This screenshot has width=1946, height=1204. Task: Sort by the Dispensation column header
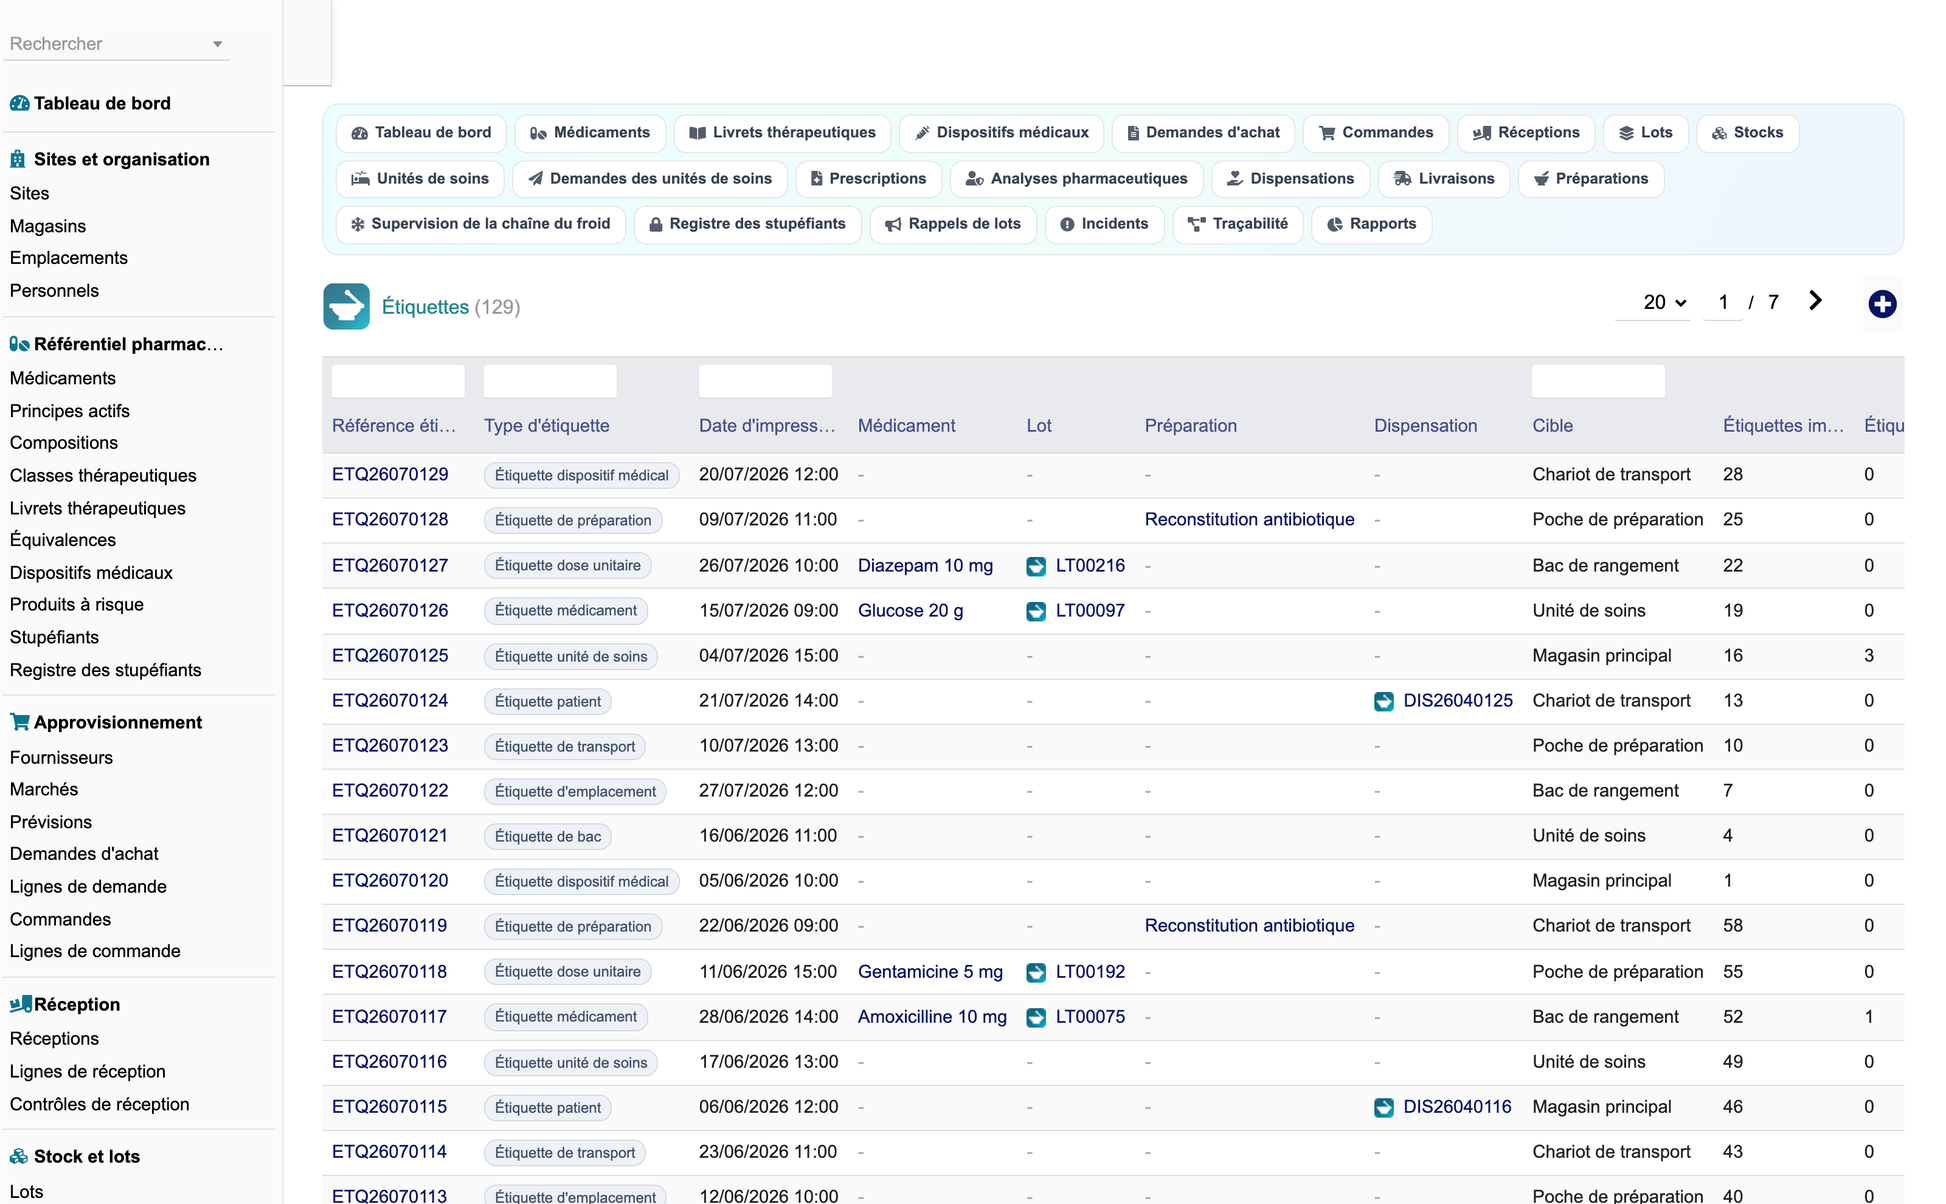1425,426
